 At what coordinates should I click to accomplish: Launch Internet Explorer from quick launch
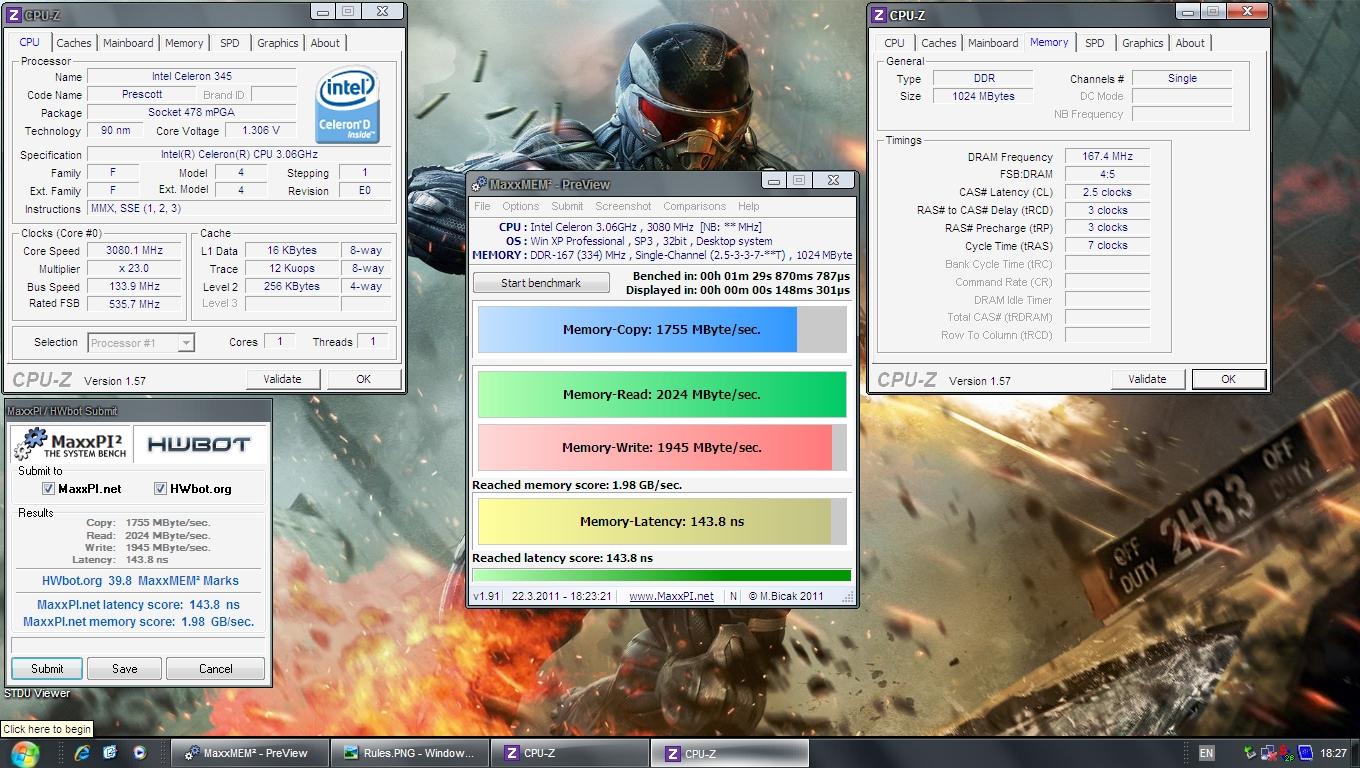tap(82, 752)
